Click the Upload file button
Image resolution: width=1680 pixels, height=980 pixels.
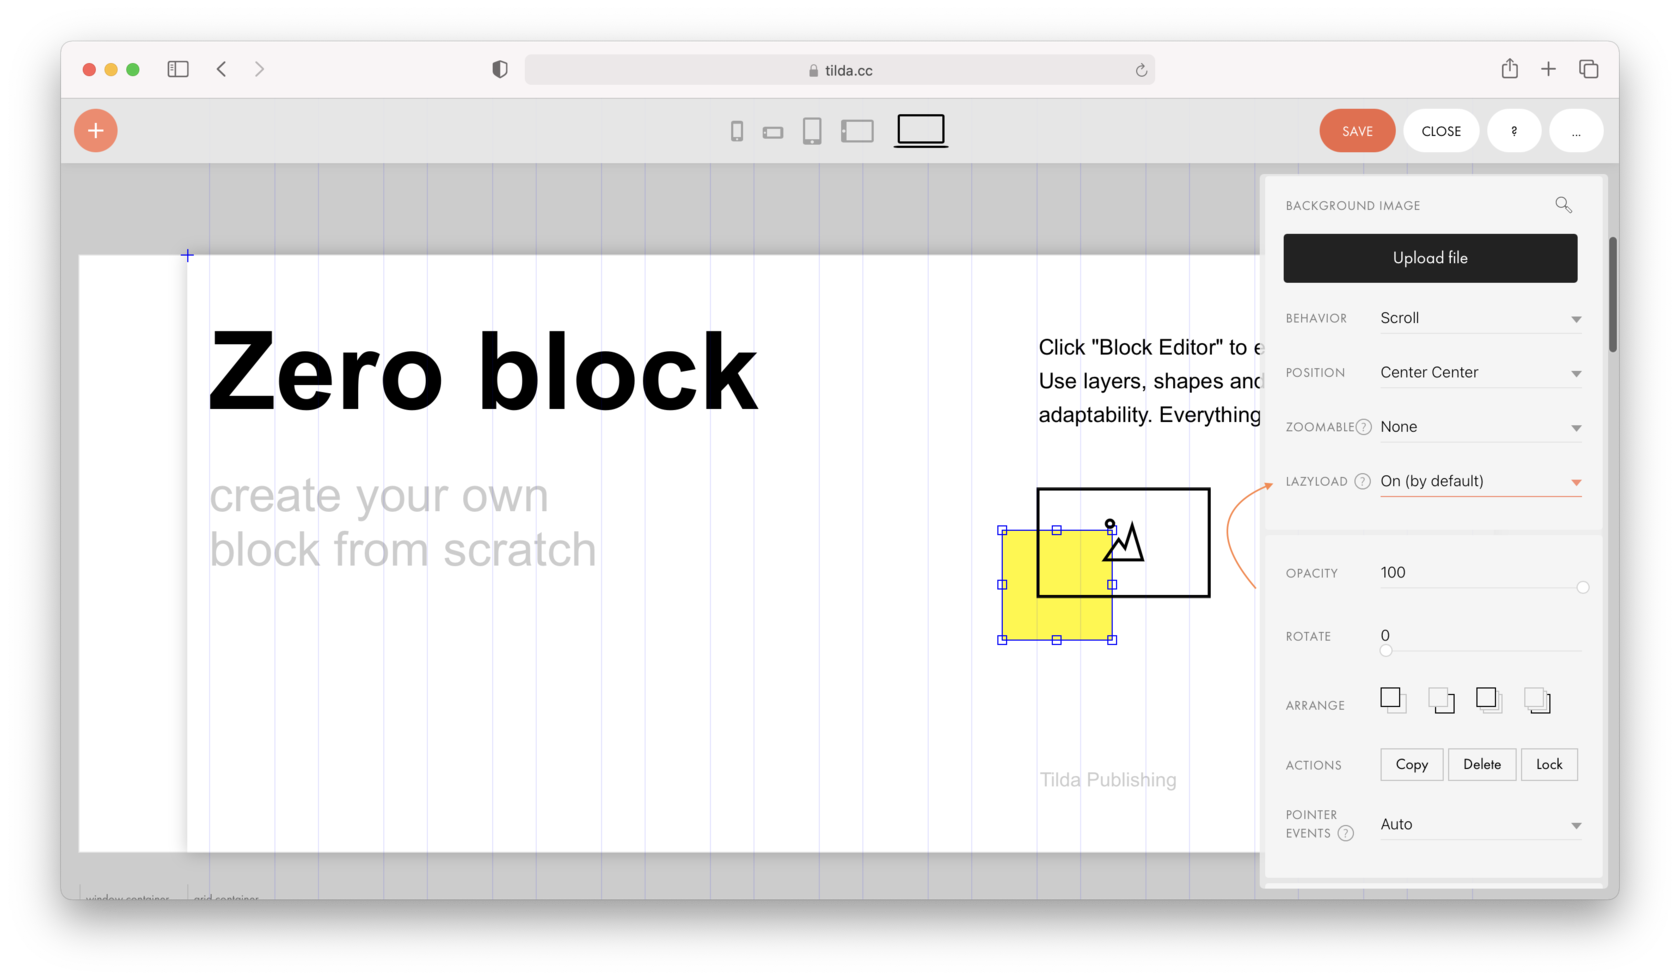[x=1429, y=257]
